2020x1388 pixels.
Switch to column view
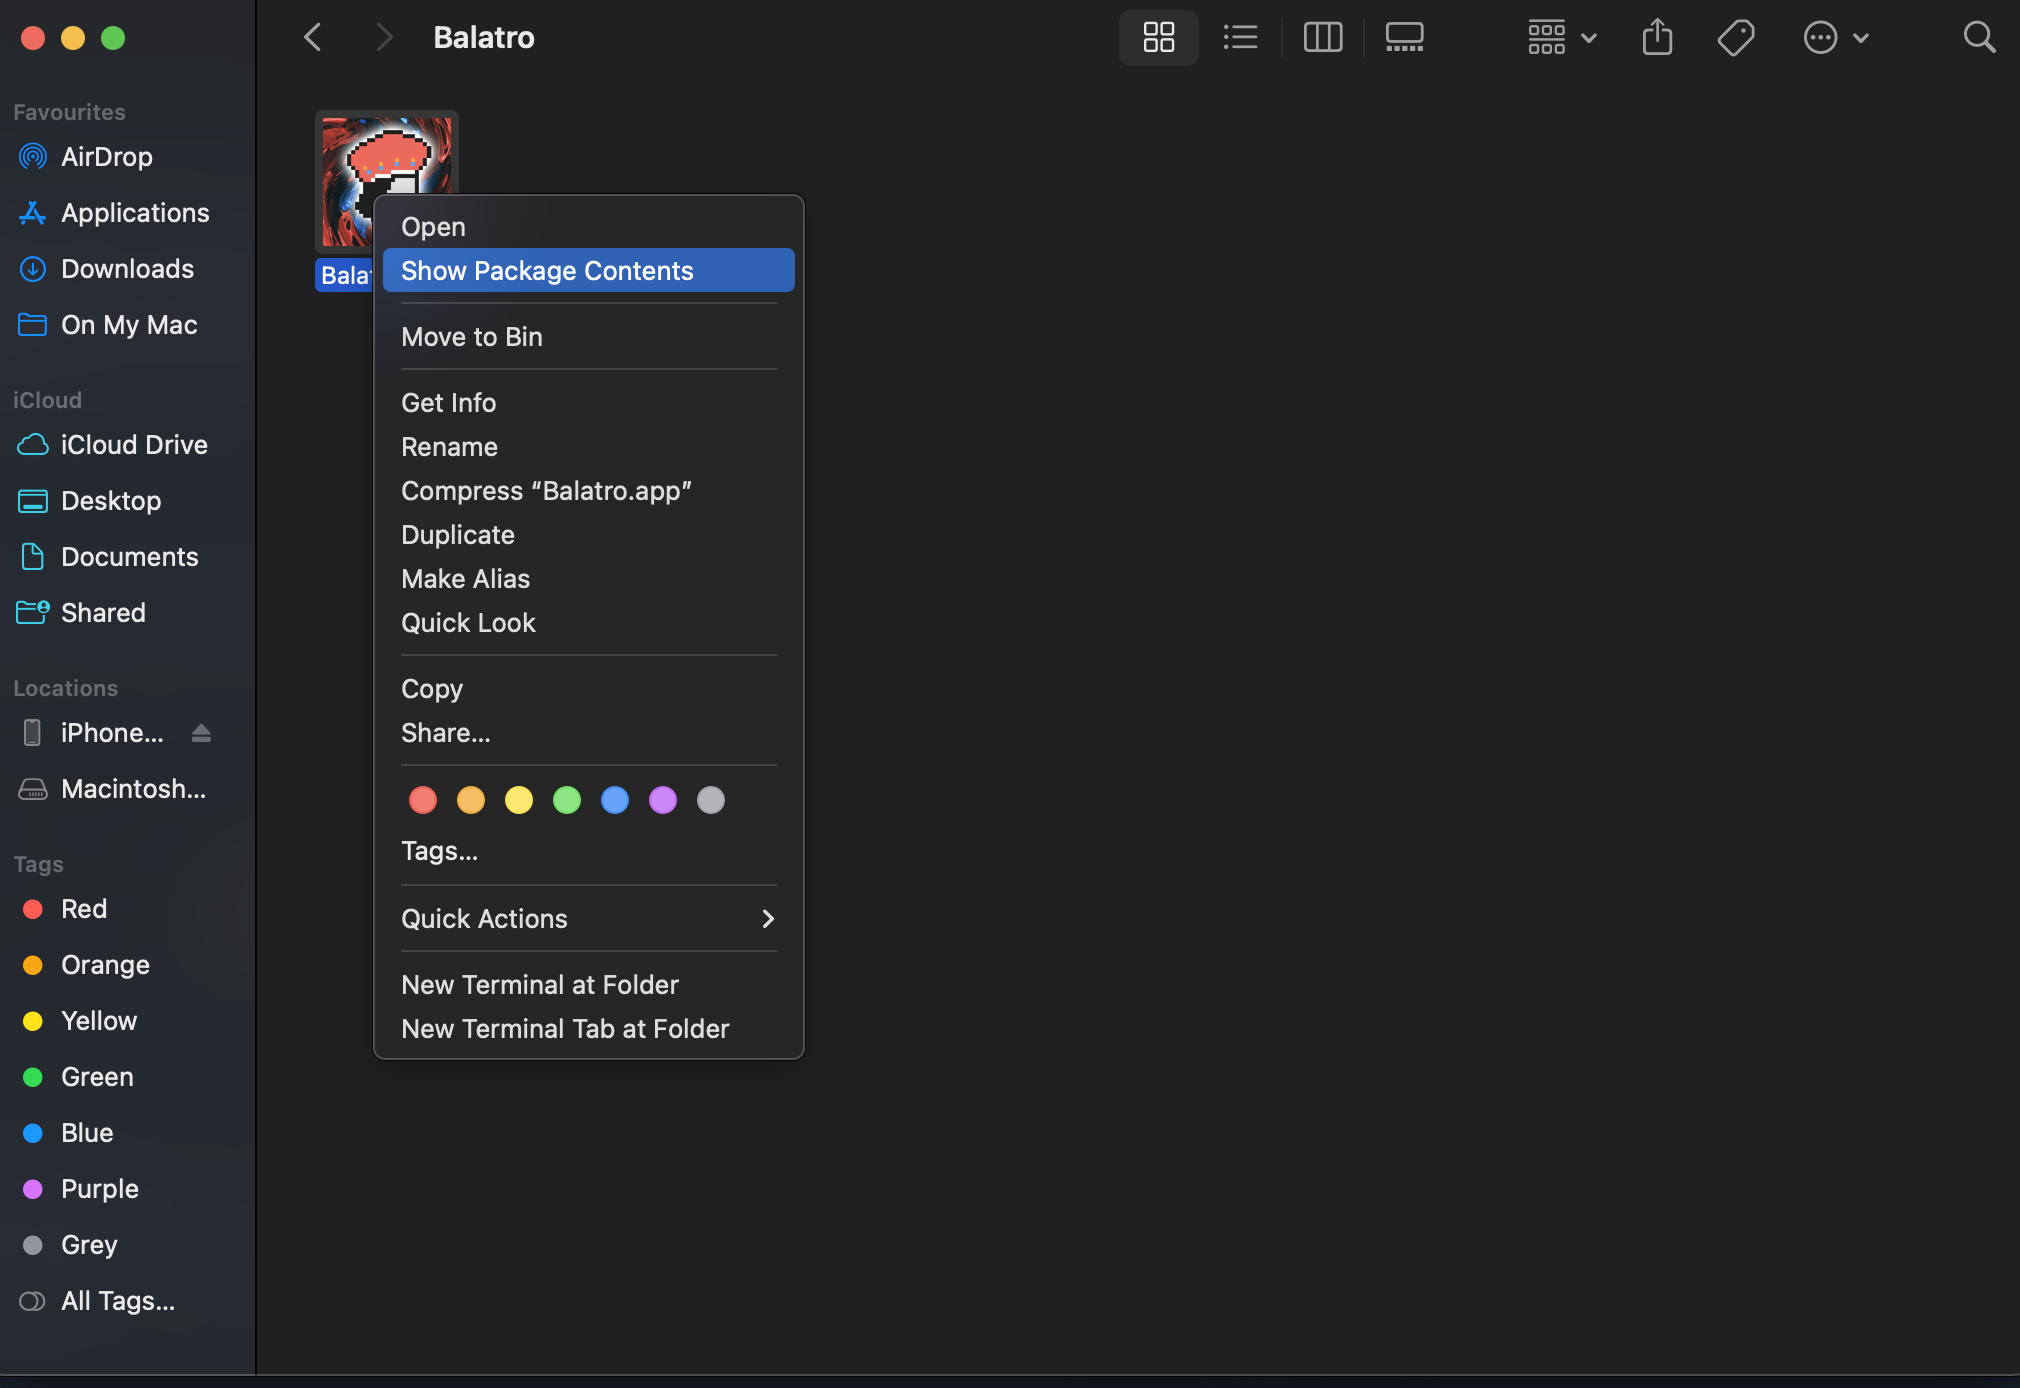(1322, 38)
